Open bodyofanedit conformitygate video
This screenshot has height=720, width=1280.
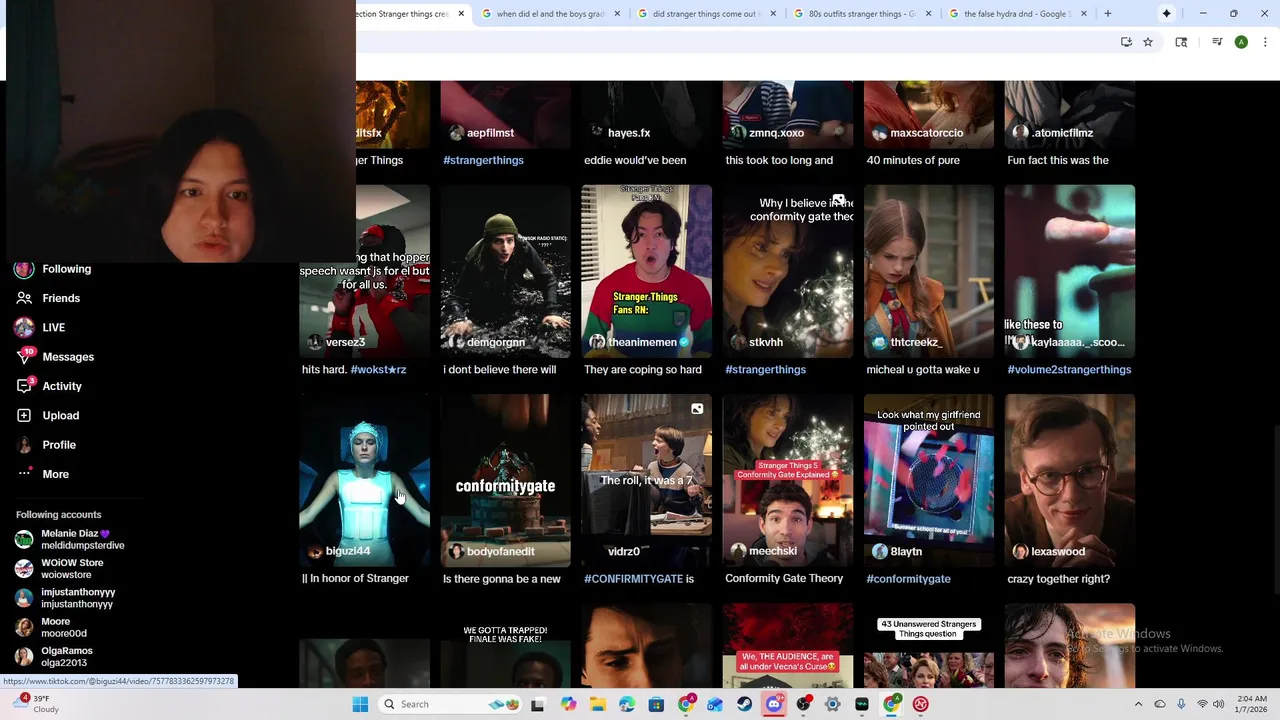(505, 480)
